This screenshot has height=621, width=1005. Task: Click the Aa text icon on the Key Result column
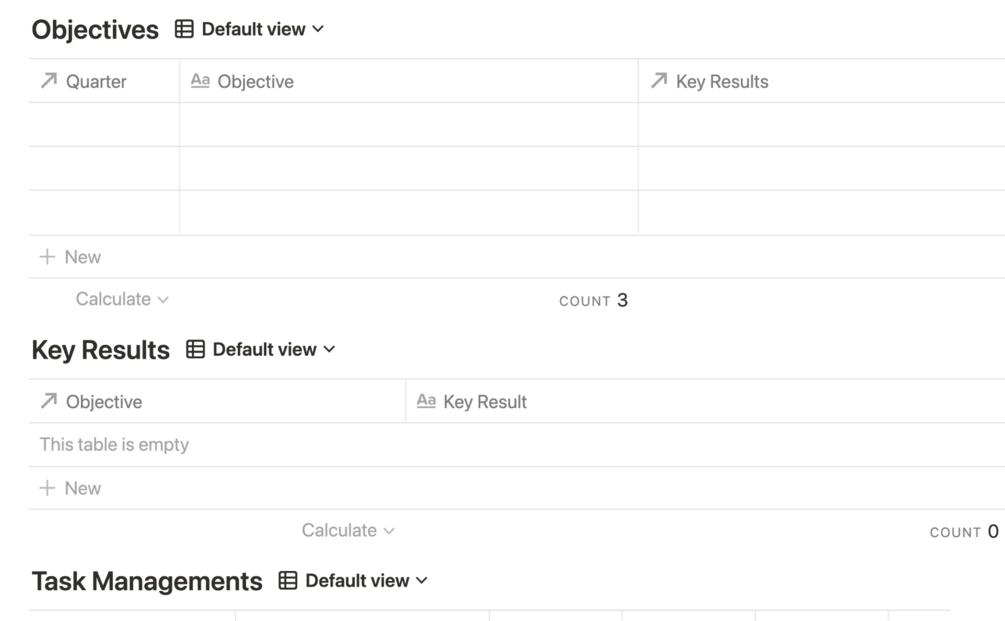pos(426,401)
